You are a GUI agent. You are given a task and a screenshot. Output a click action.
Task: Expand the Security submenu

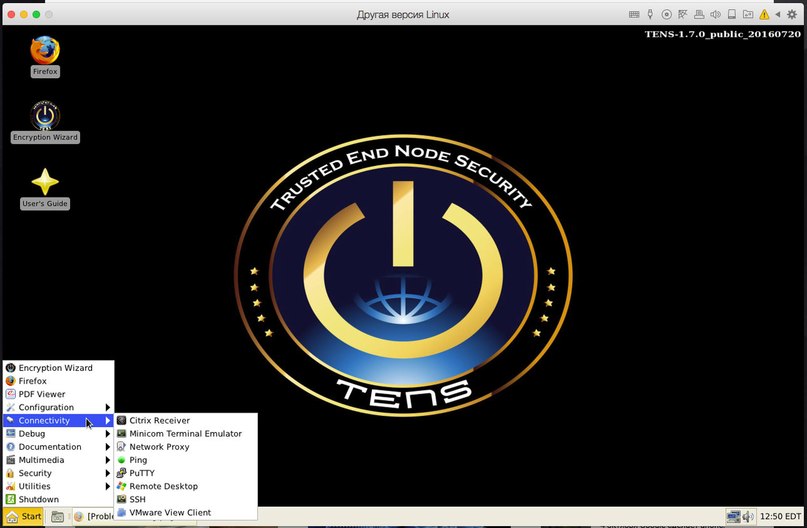click(x=58, y=473)
